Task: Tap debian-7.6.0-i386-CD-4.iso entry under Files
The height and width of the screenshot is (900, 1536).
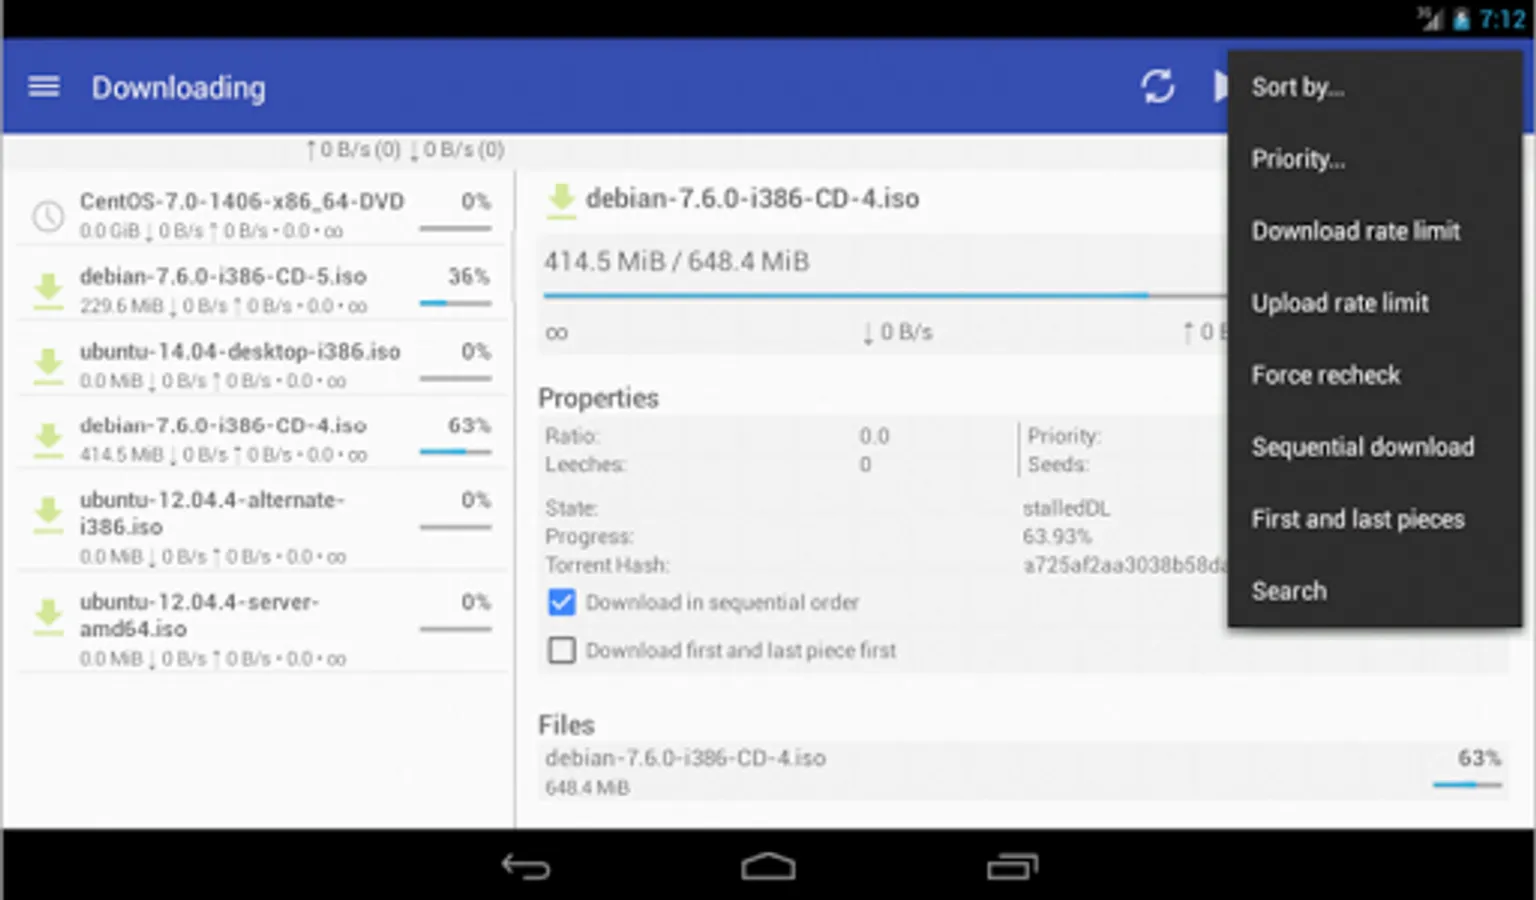Action: (x=1022, y=771)
